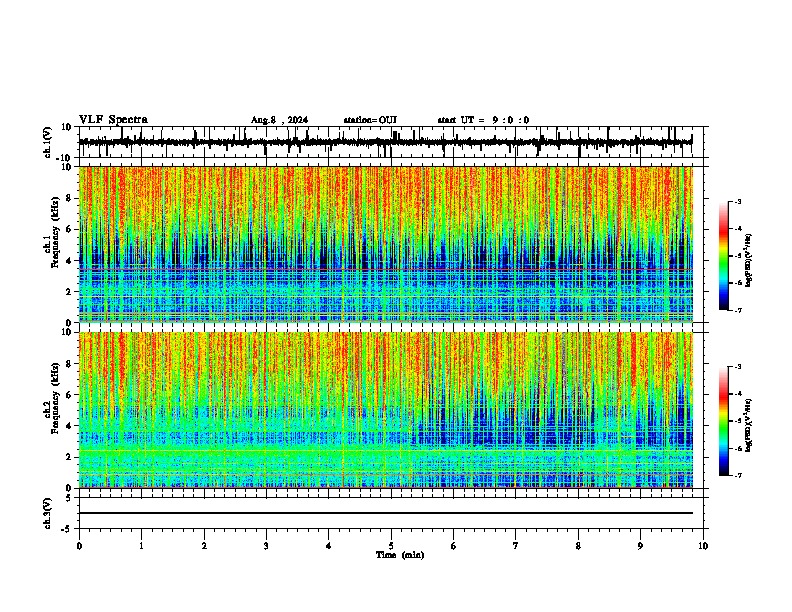Click the ch.2 color scale log(PSD) unit label
792x612 pixels.
(x=749, y=425)
